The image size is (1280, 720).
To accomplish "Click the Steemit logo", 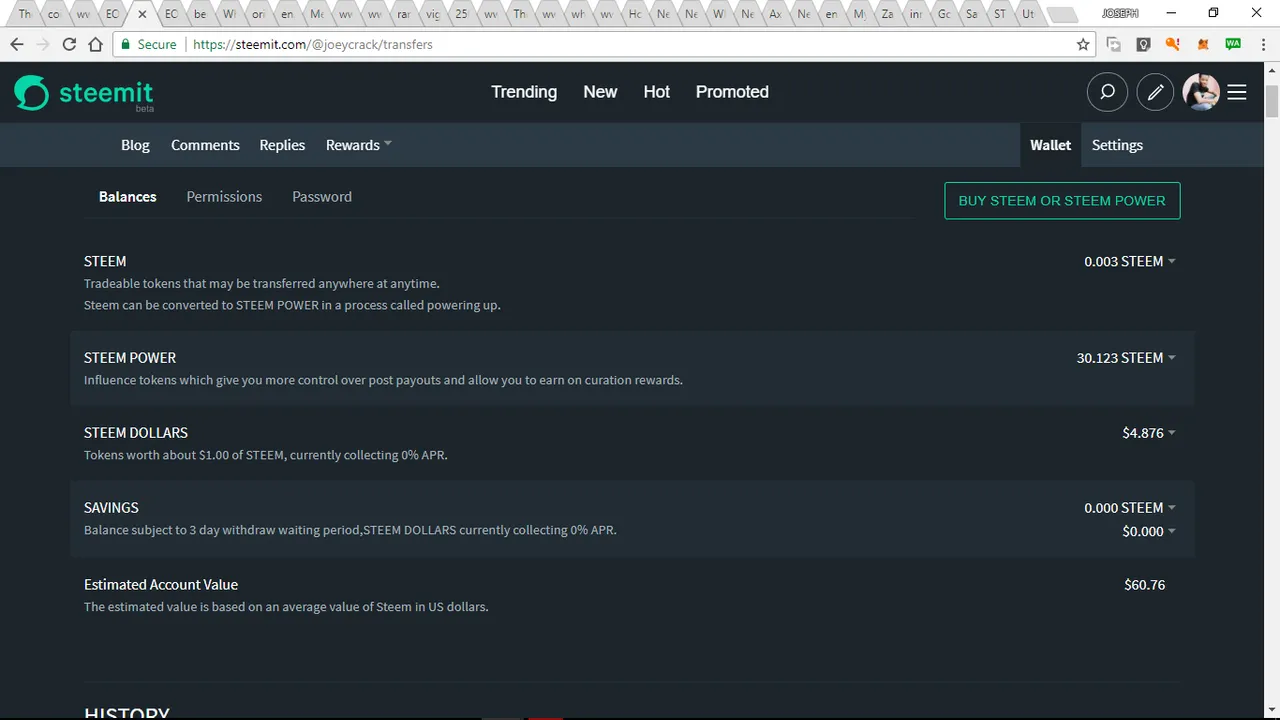I will pyautogui.click(x=84, y=93).
